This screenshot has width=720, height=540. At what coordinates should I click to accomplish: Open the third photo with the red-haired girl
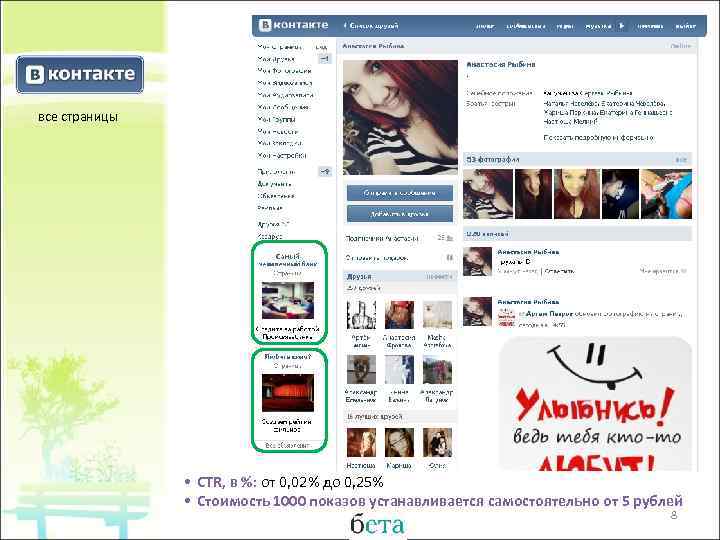(x=576, y=194)
